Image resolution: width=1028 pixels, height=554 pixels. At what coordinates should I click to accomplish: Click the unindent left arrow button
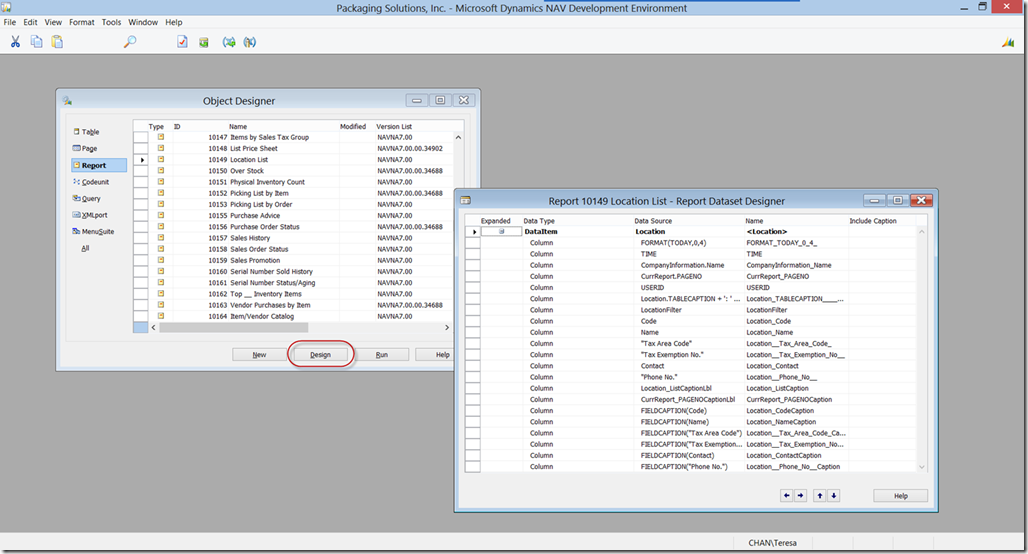tap(786, 495)
